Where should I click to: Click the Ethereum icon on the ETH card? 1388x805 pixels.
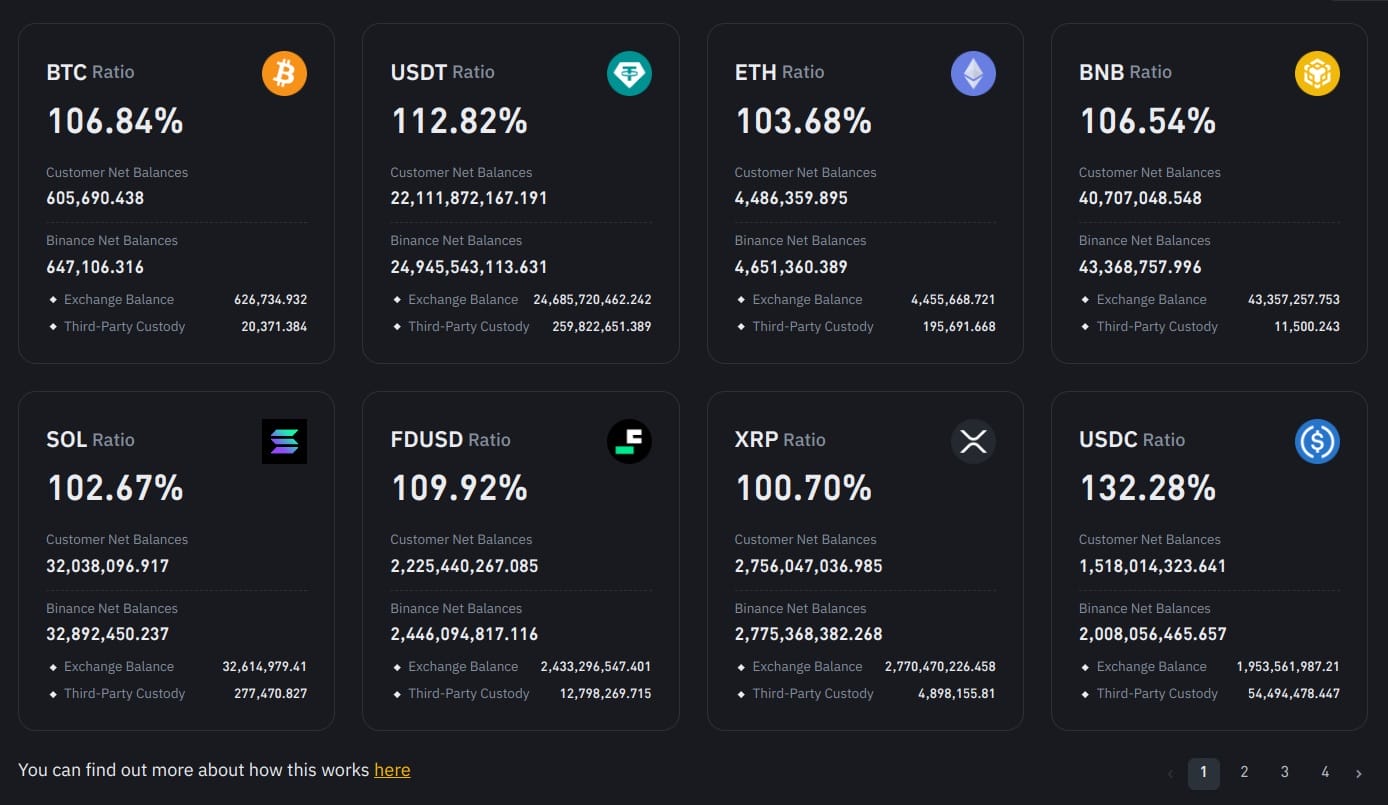973,73
